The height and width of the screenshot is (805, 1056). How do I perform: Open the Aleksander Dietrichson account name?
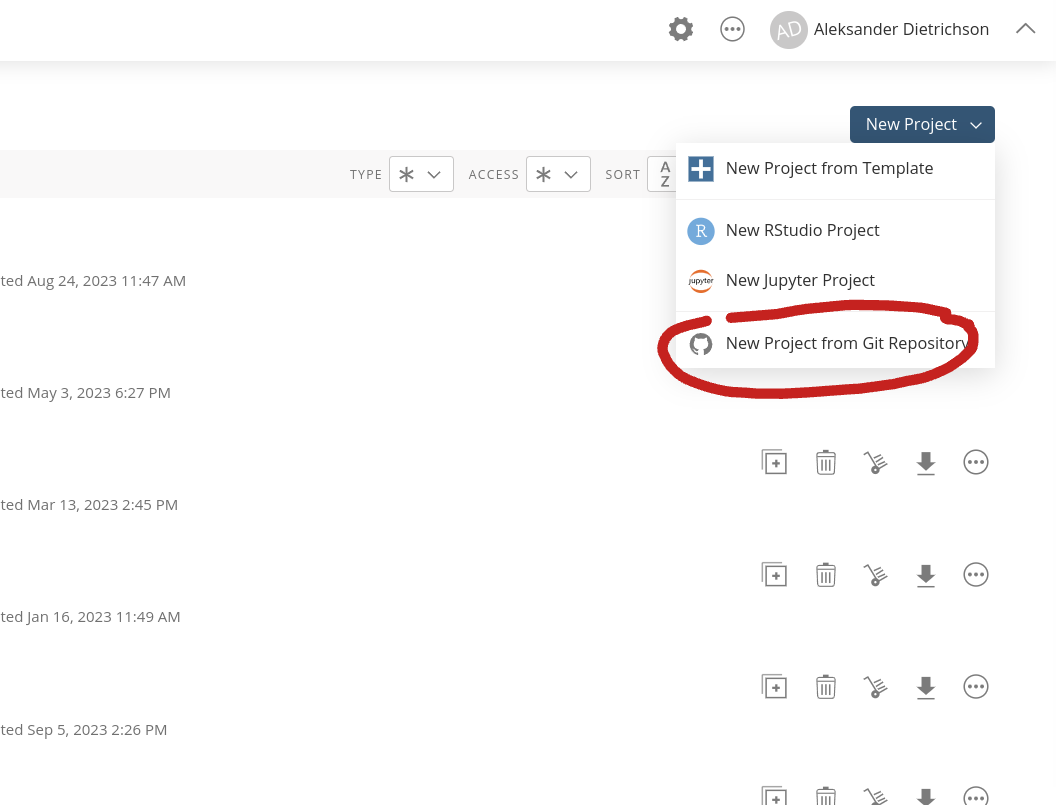pyautogui.click(x=901, y=29)
